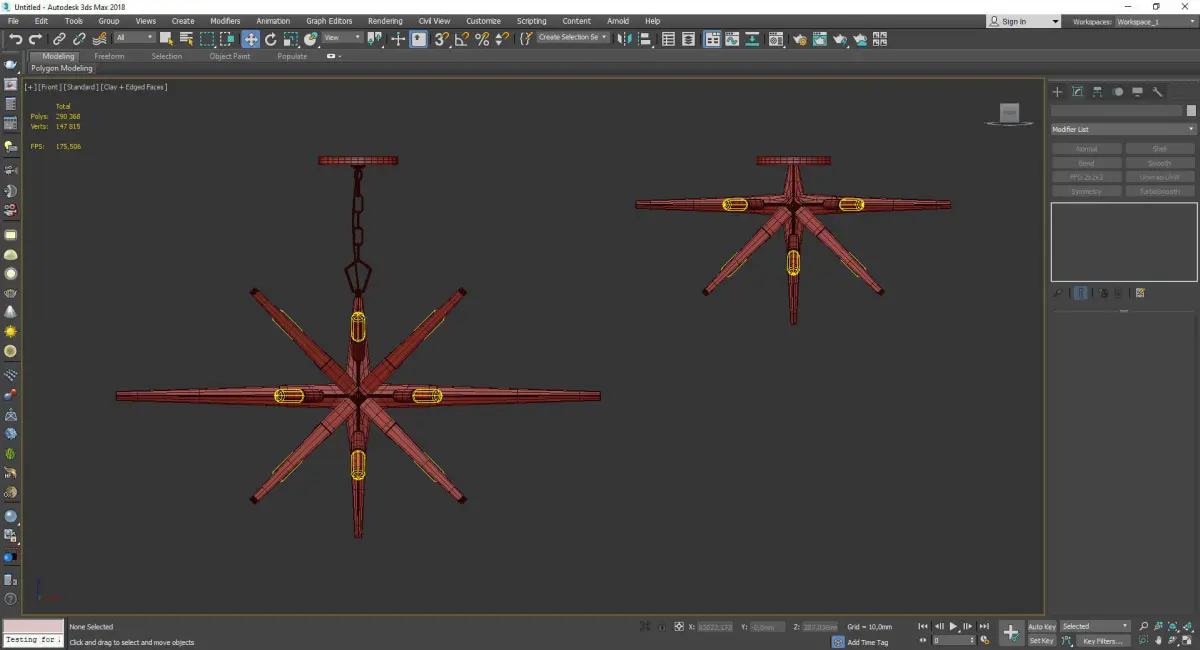Activate the Select and Scale tool
Viewport: 1200px width, 650px height.
point(290,39)
